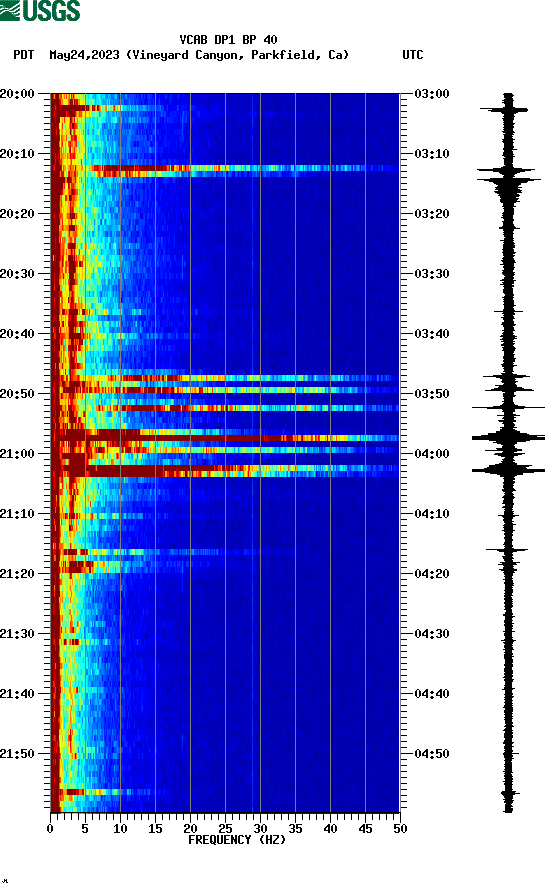Click the '03:50' UTC time label
Viewport: 552px width, 892px height.
click(x=432, y=394)
